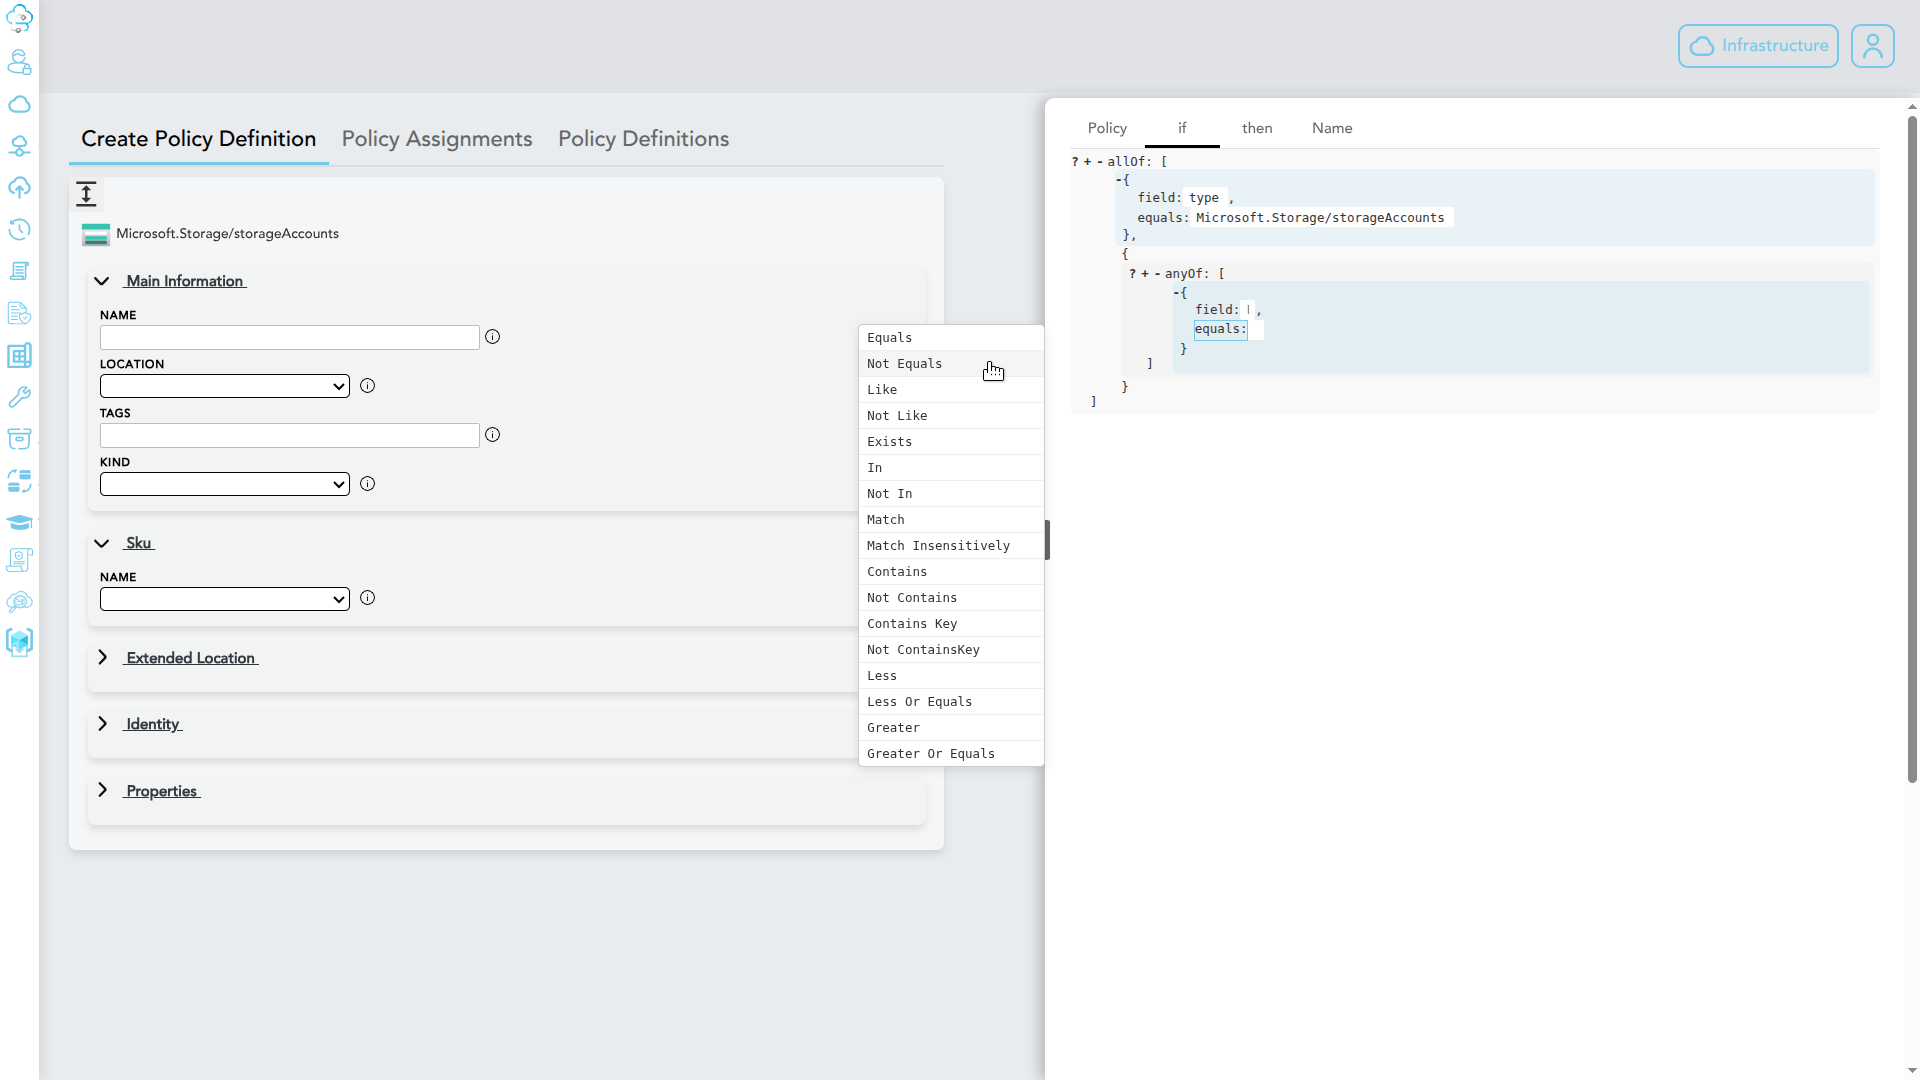Image resolution: width=1920 pixels, height=1080 pixels.
Task: Open the LOCATION dropdown
Action: 224,386
